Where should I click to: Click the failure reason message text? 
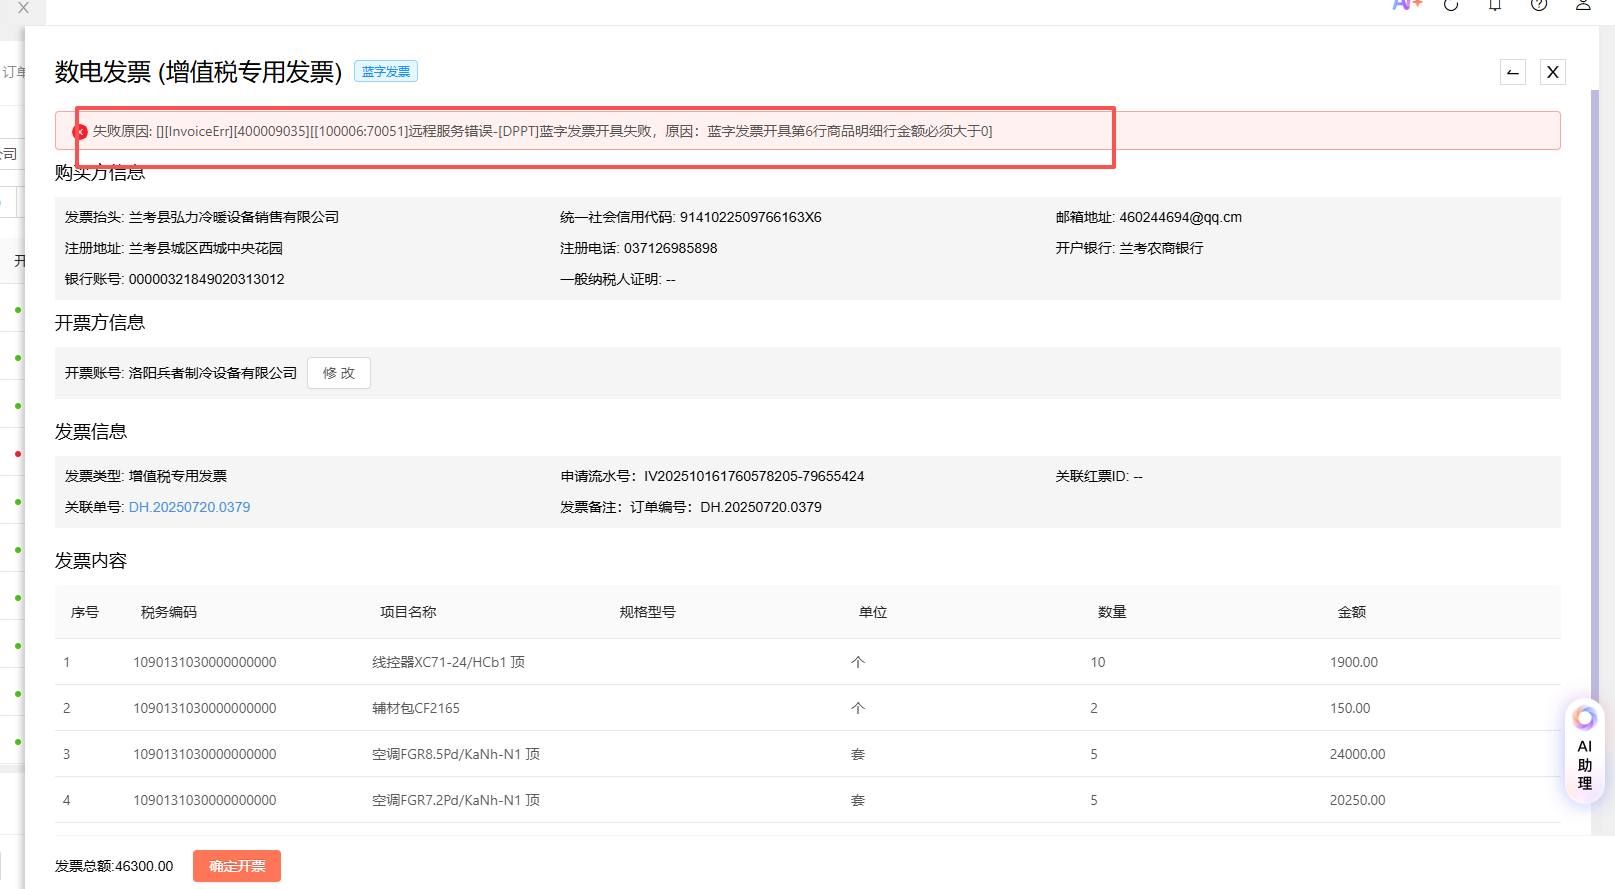(543, 131)
